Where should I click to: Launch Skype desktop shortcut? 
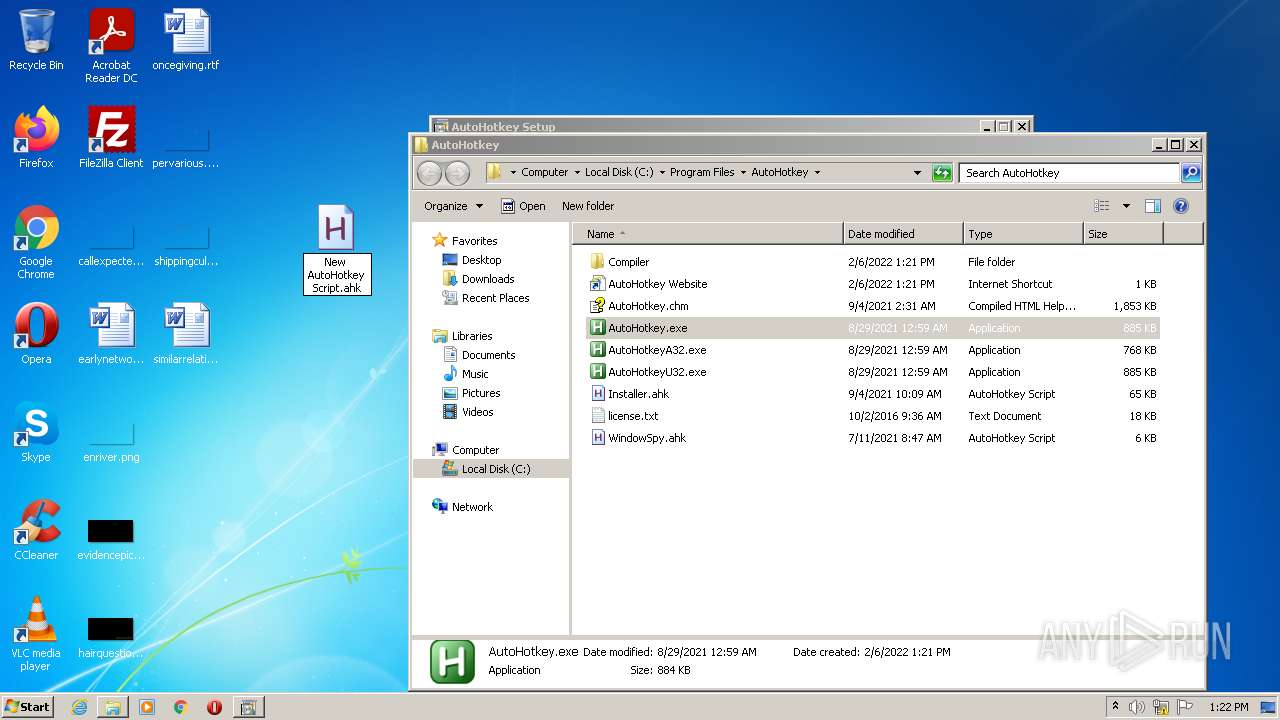click(36, 432)
